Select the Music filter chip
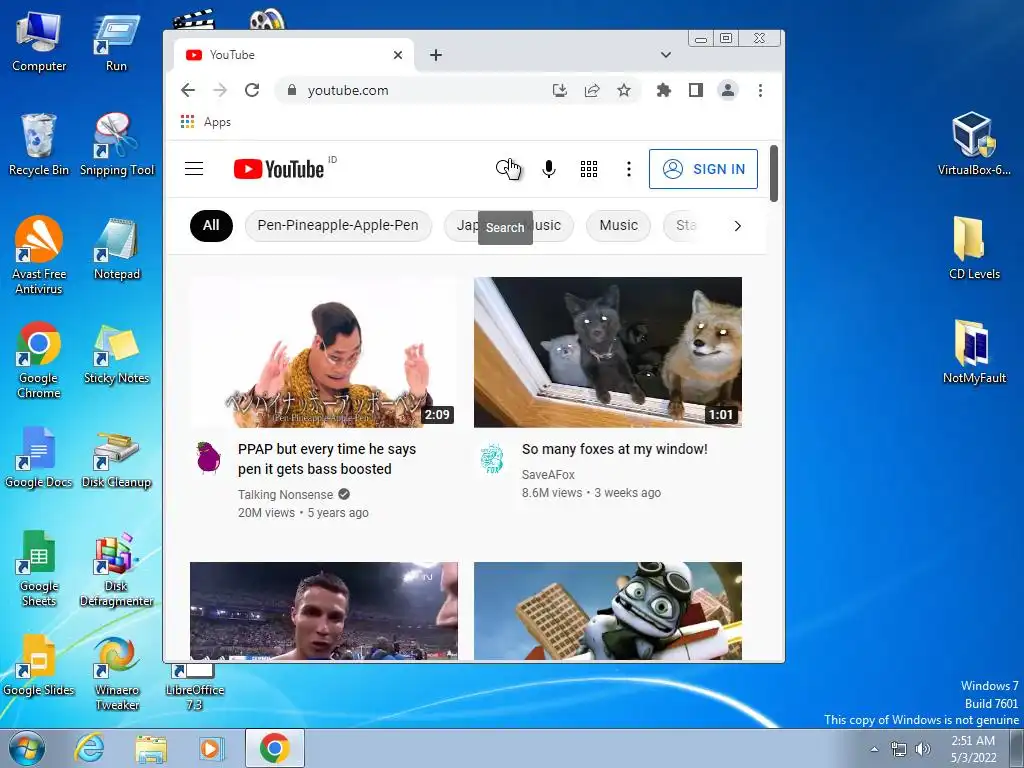Viewport: 1024px width, 768px height. 618,225
